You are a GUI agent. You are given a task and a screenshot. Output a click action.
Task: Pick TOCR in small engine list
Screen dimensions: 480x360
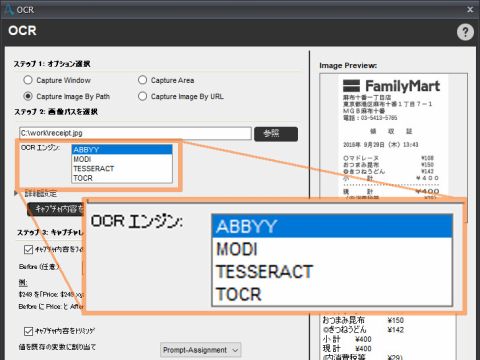coord(122,178)
